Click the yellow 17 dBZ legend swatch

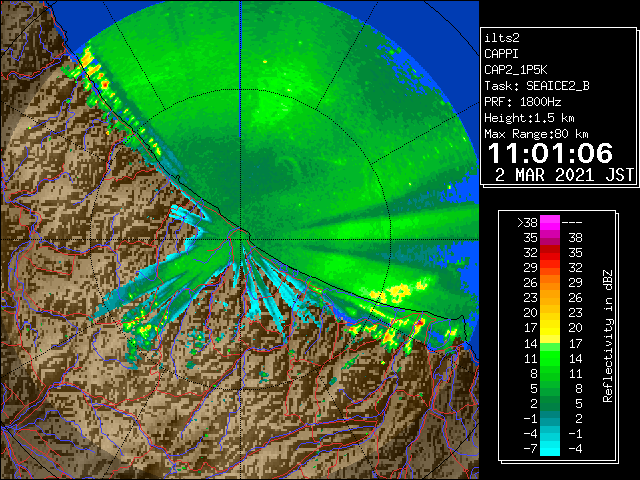click(550, 328)
